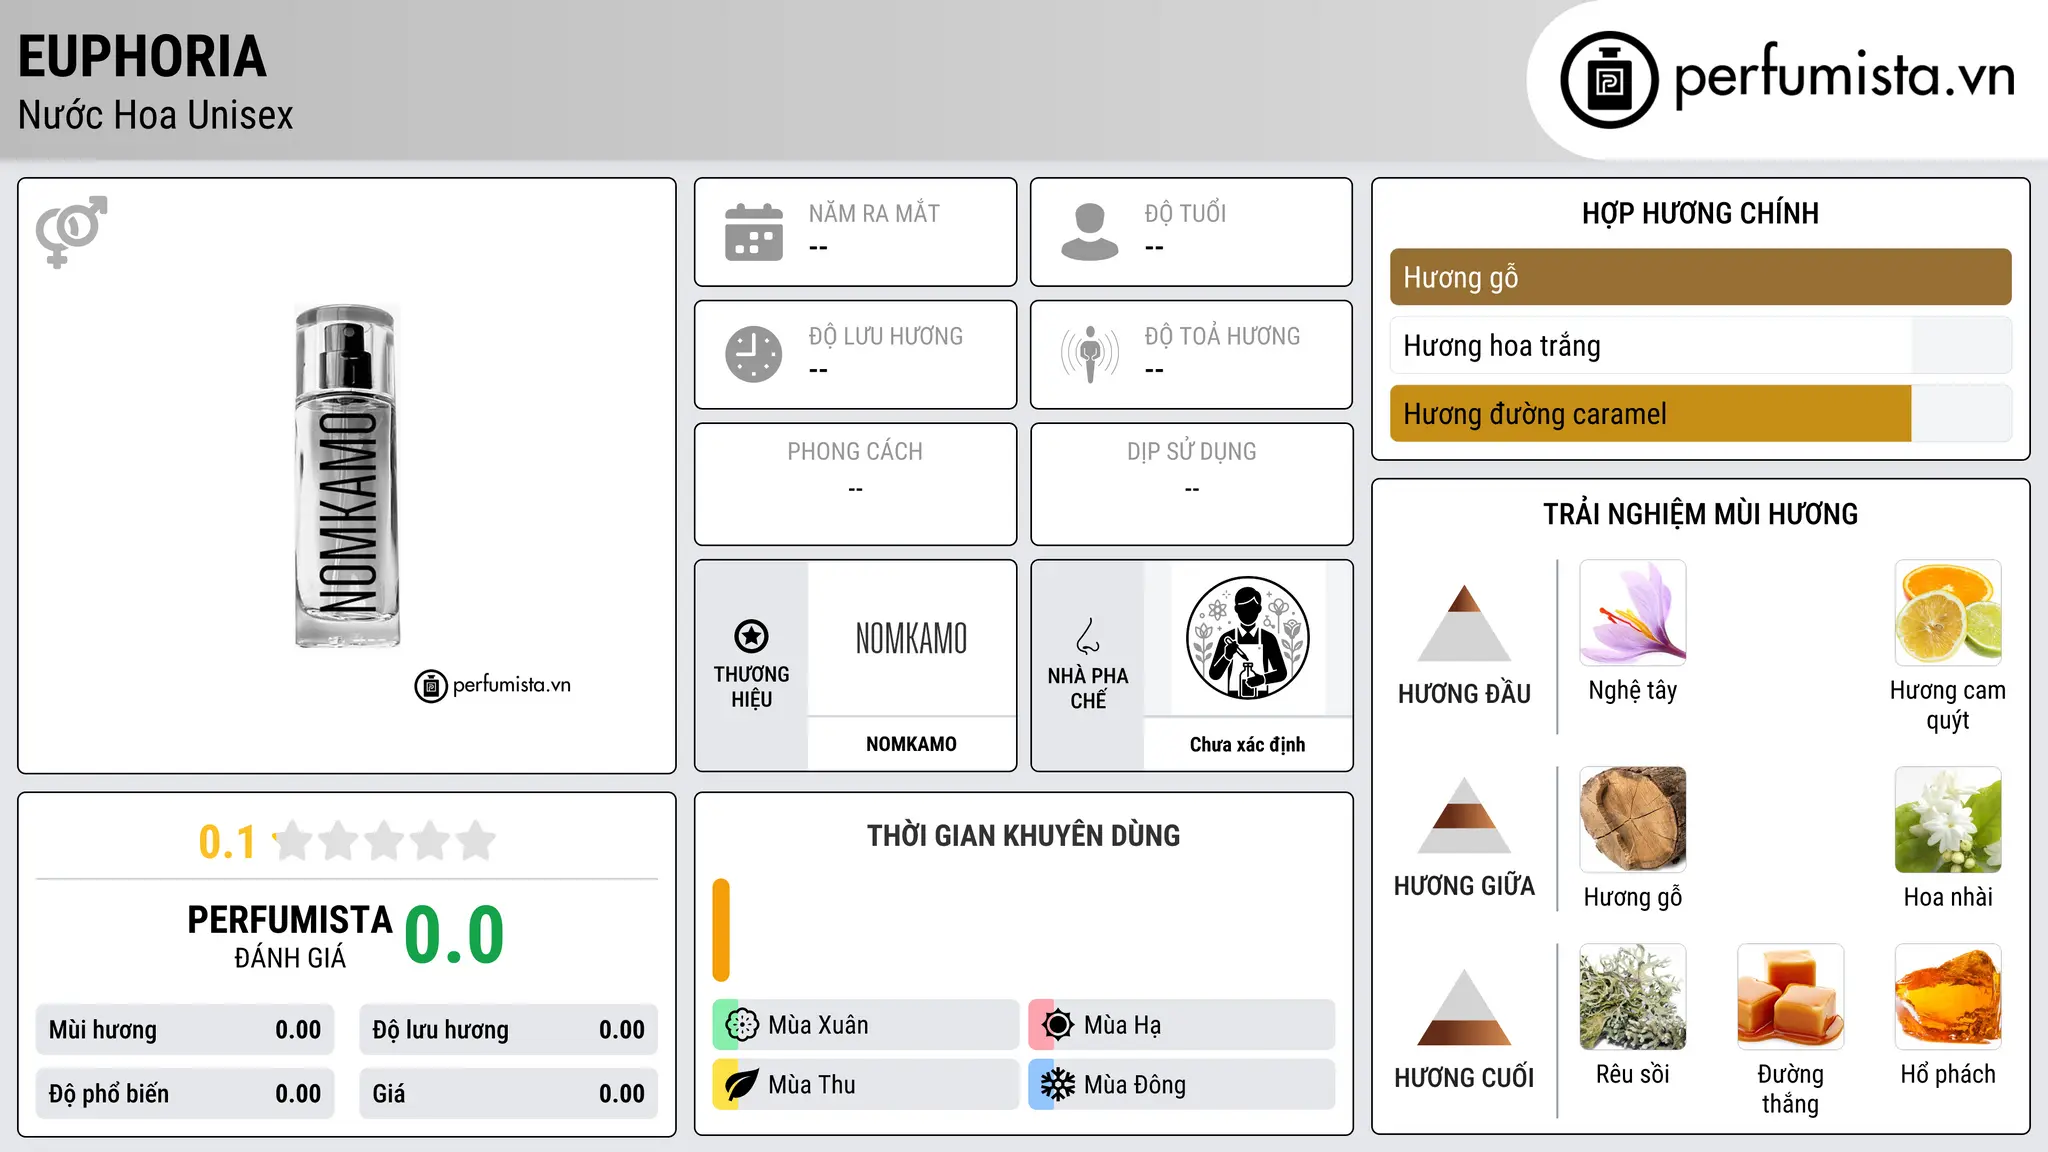Click the clock icon for Độ Lưu Hương
This screenshot has height=1152, width=2048.
tap(754, 354)
